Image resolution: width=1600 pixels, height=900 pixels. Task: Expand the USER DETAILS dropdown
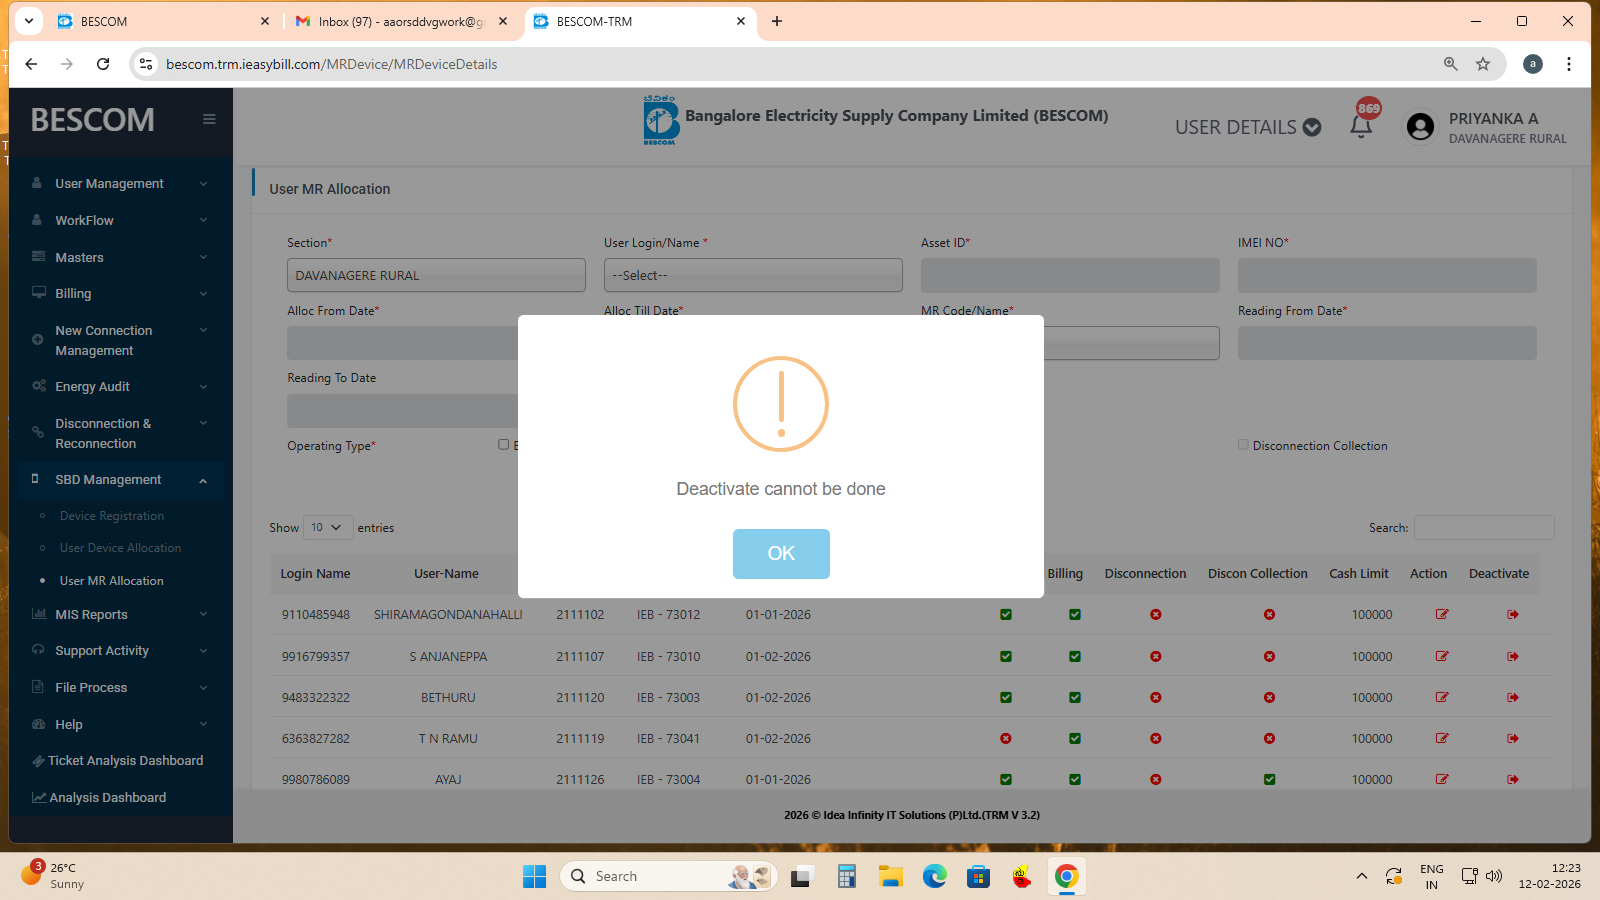tap(1247, 127)
